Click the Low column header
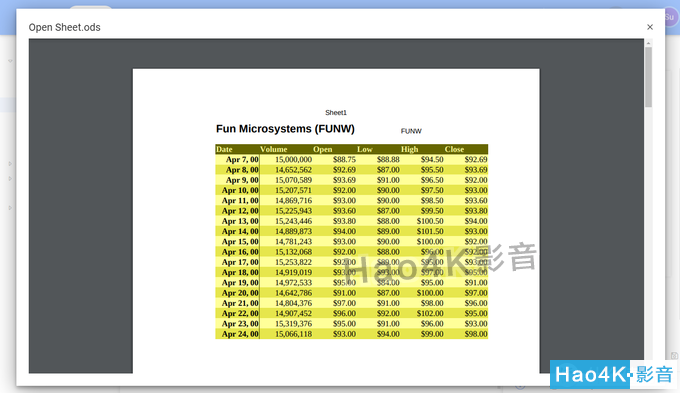 (365, 149)
